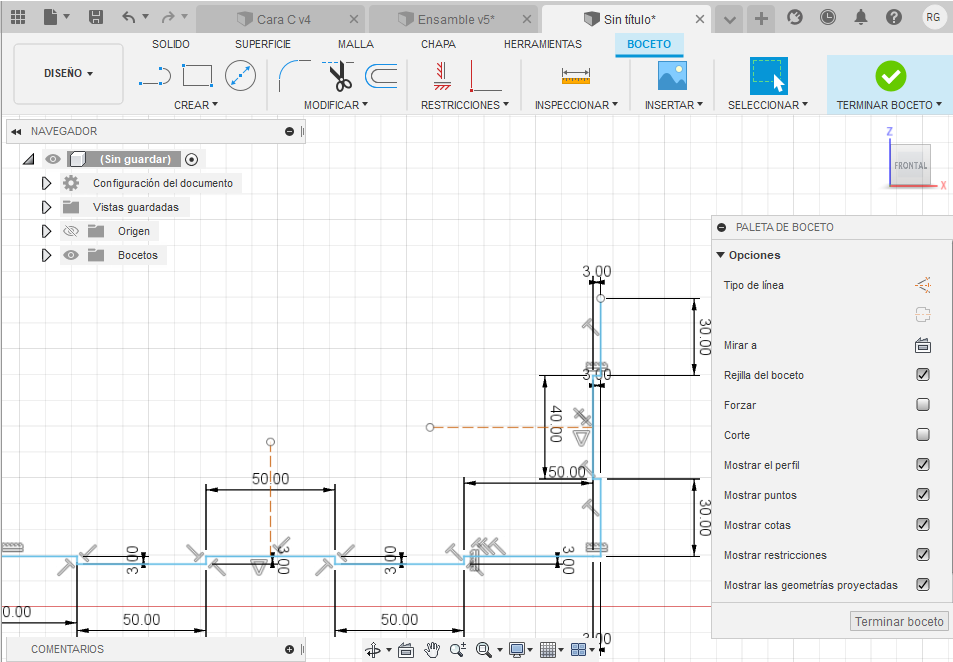Expand the Origen folder node

[46, 231]
